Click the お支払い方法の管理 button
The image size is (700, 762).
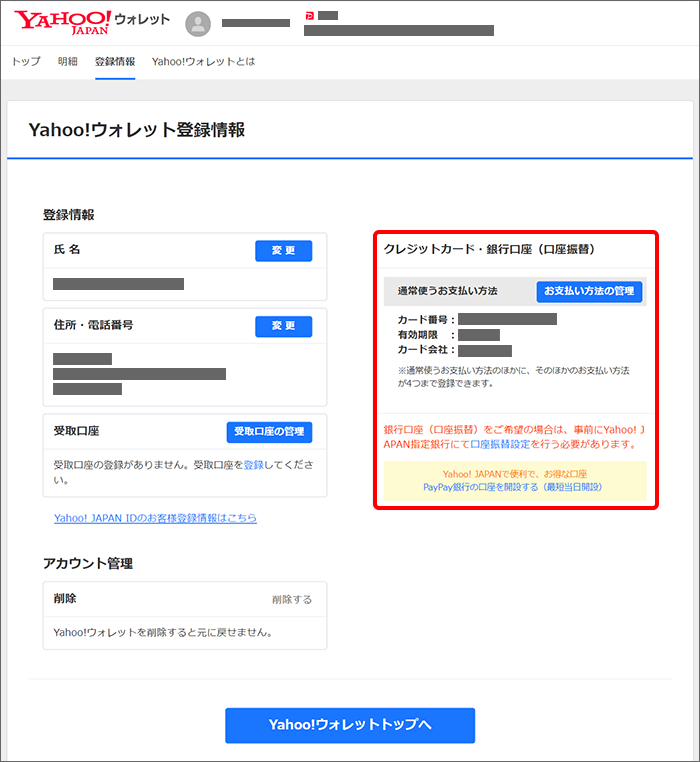[x=589, y=291]
